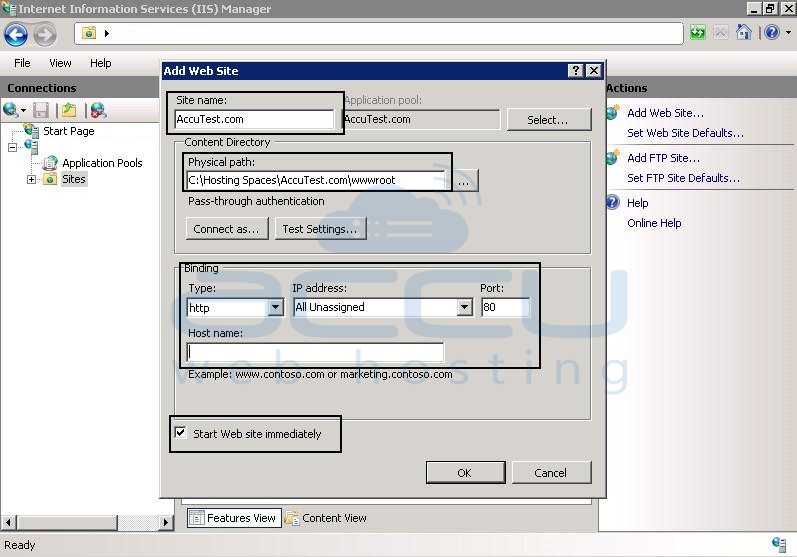797x557 pixels.
Task: Click the Connect as... button
Action: click(x=227, y=229)
